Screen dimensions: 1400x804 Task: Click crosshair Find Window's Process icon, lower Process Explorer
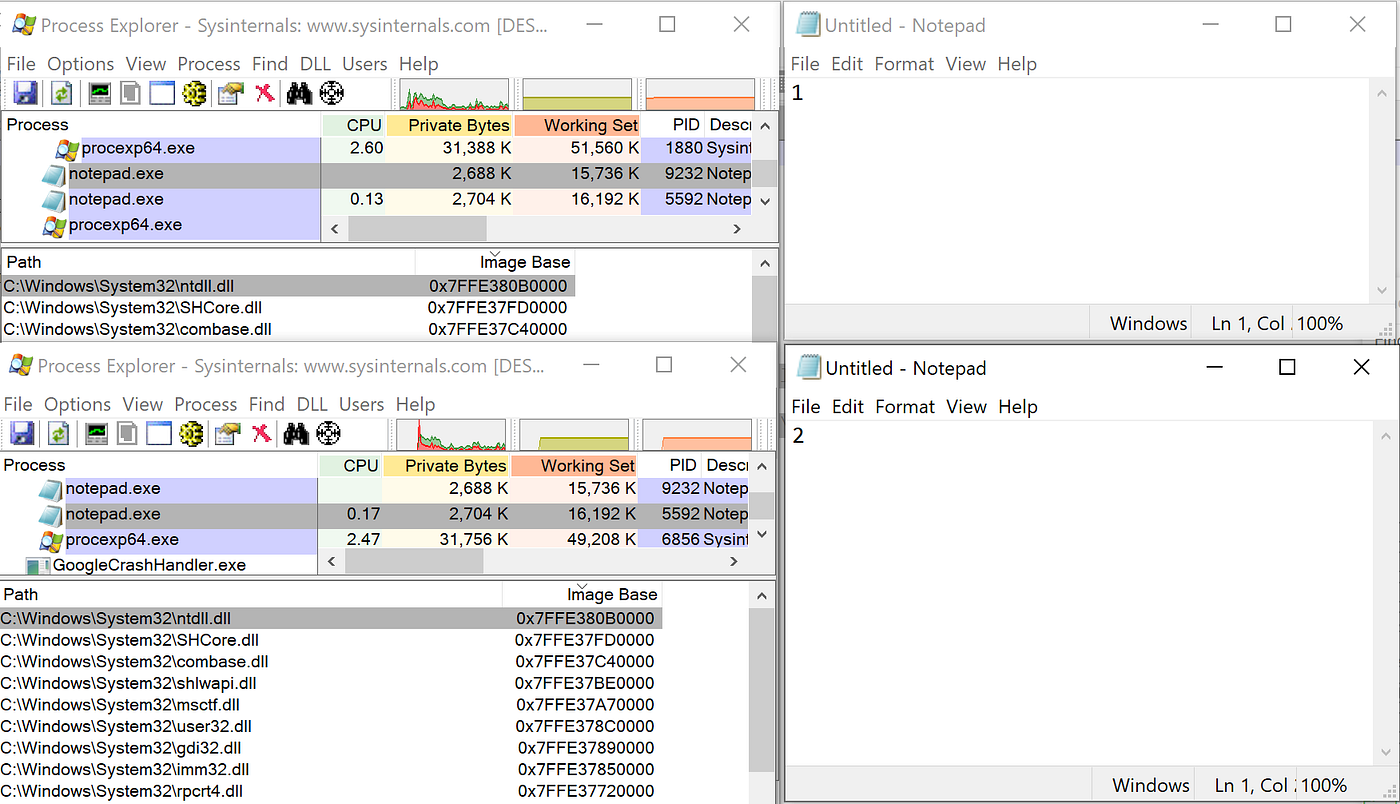[x=328, y=433]
